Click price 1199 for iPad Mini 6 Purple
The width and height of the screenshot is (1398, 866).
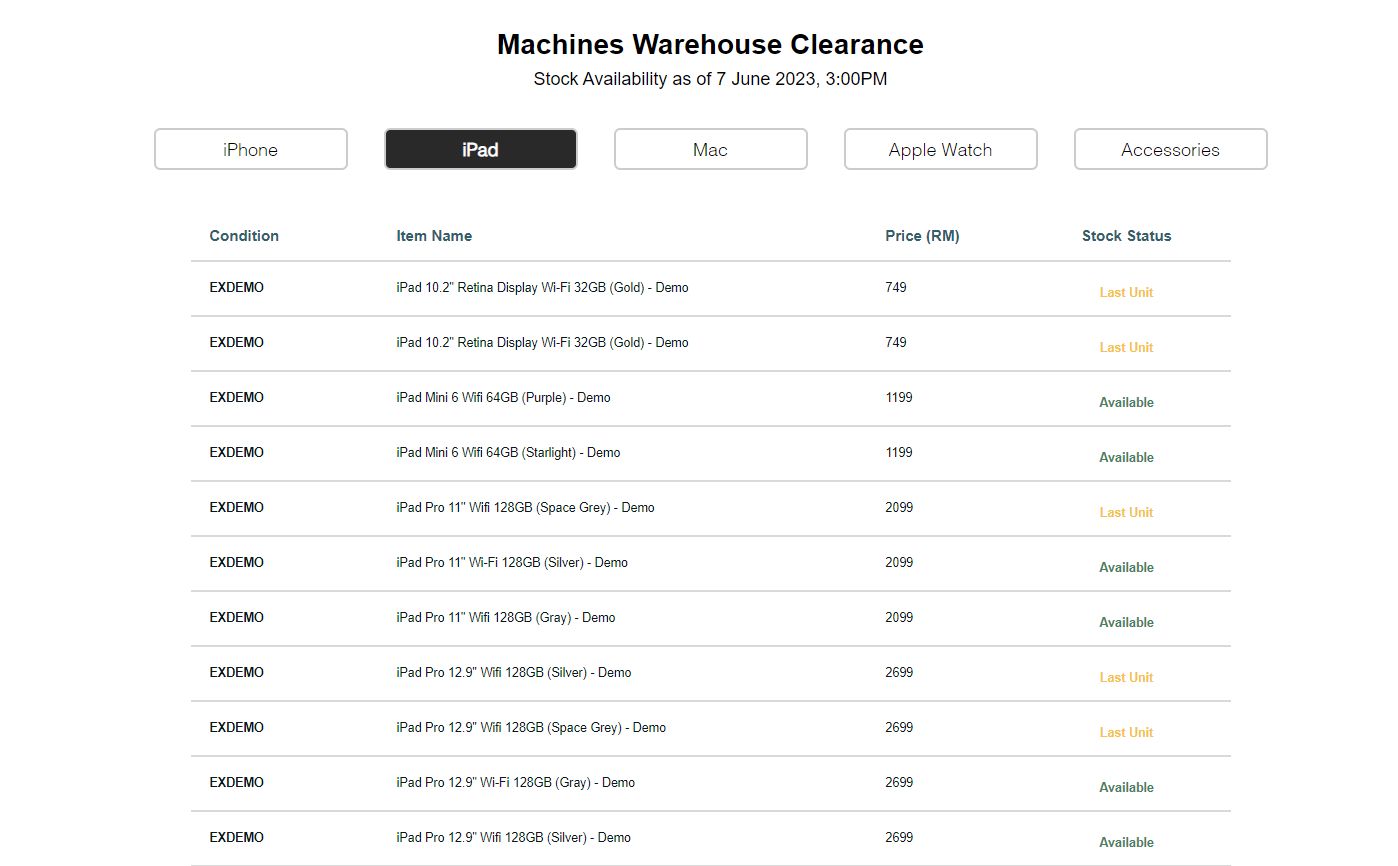(899, 397)
